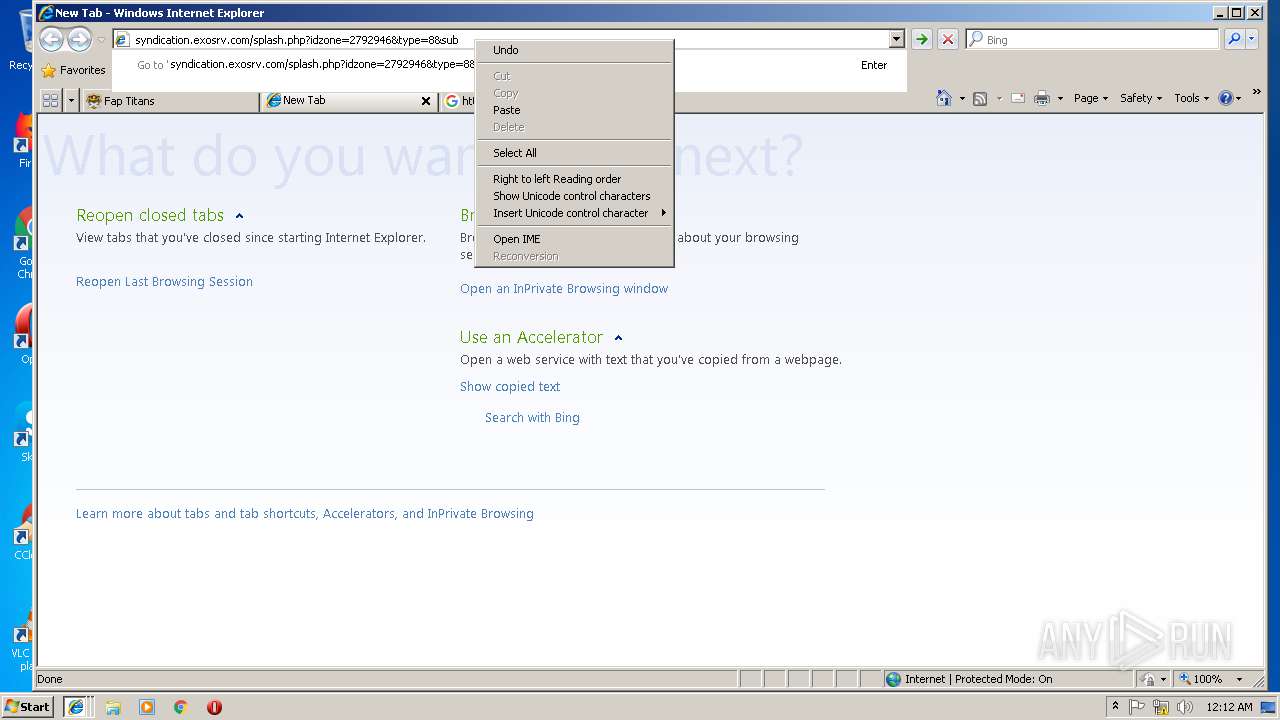This screenshot has height=720, width=1280.
Task: Click the Help question mark icon
Action: [x=1225, y=98]
